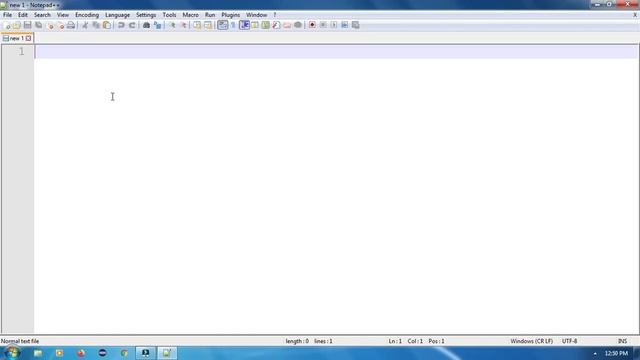Zoom out toolbar icon
The height and width of the screenshot is (360, 640).
coord(183,25)
